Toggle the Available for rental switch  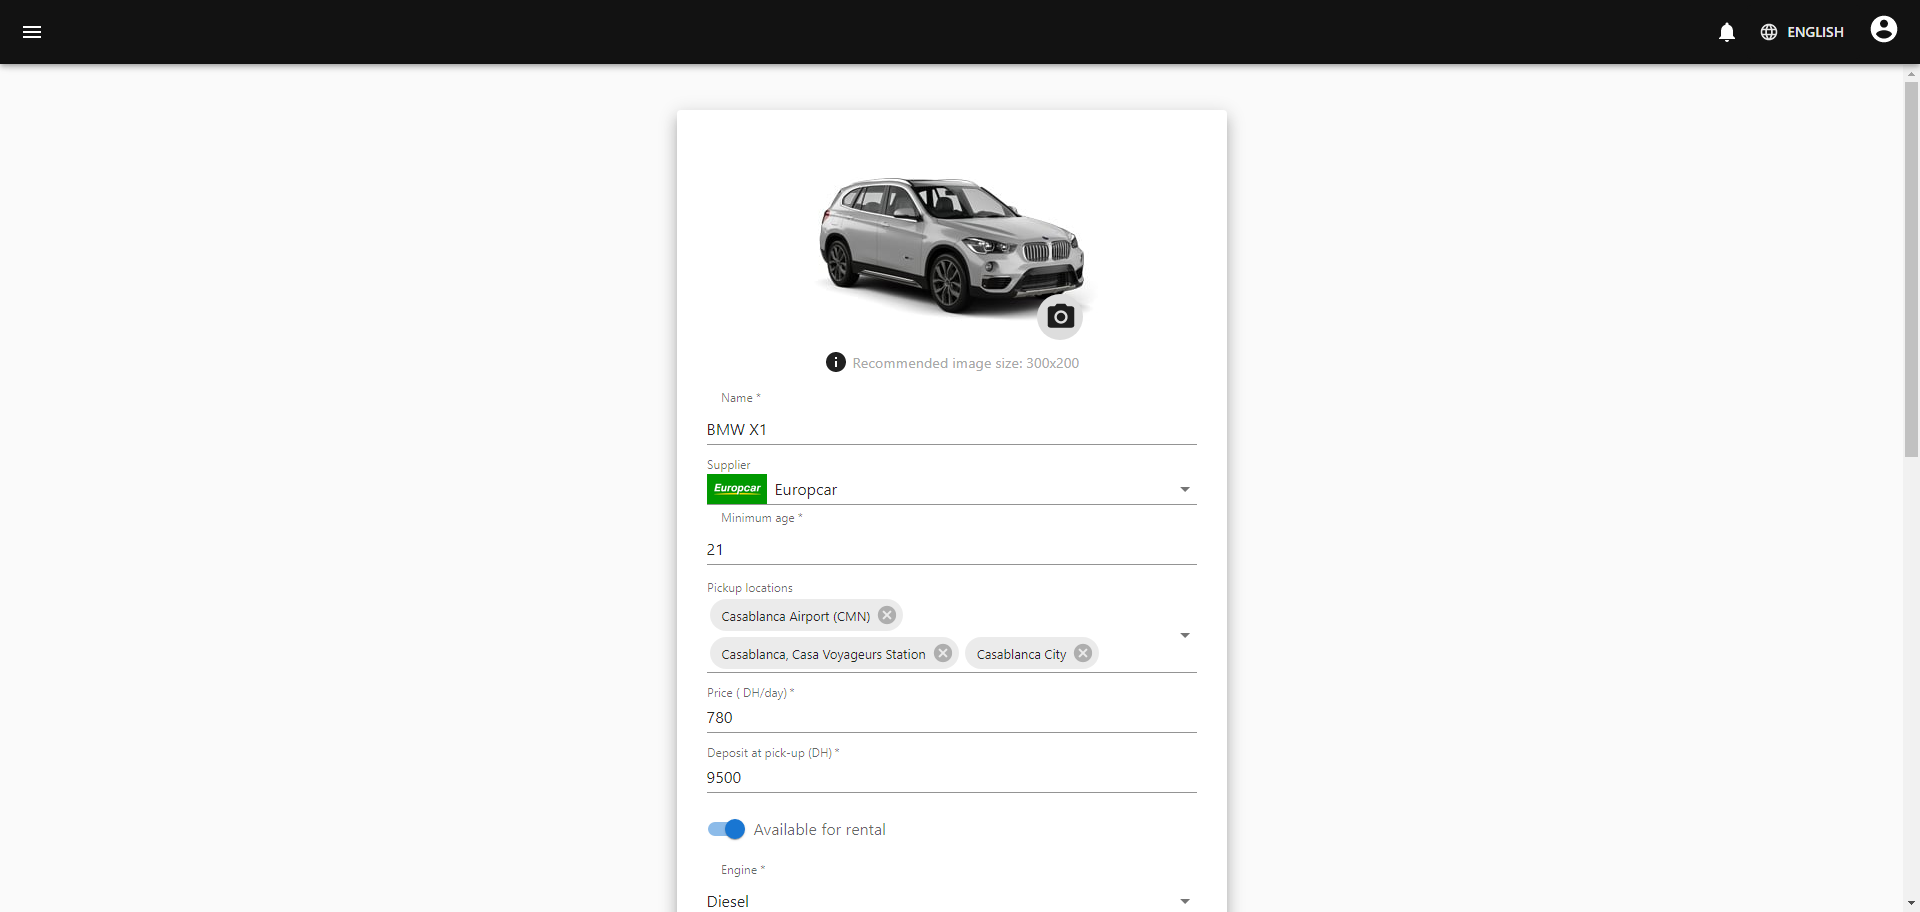[727, 829]
